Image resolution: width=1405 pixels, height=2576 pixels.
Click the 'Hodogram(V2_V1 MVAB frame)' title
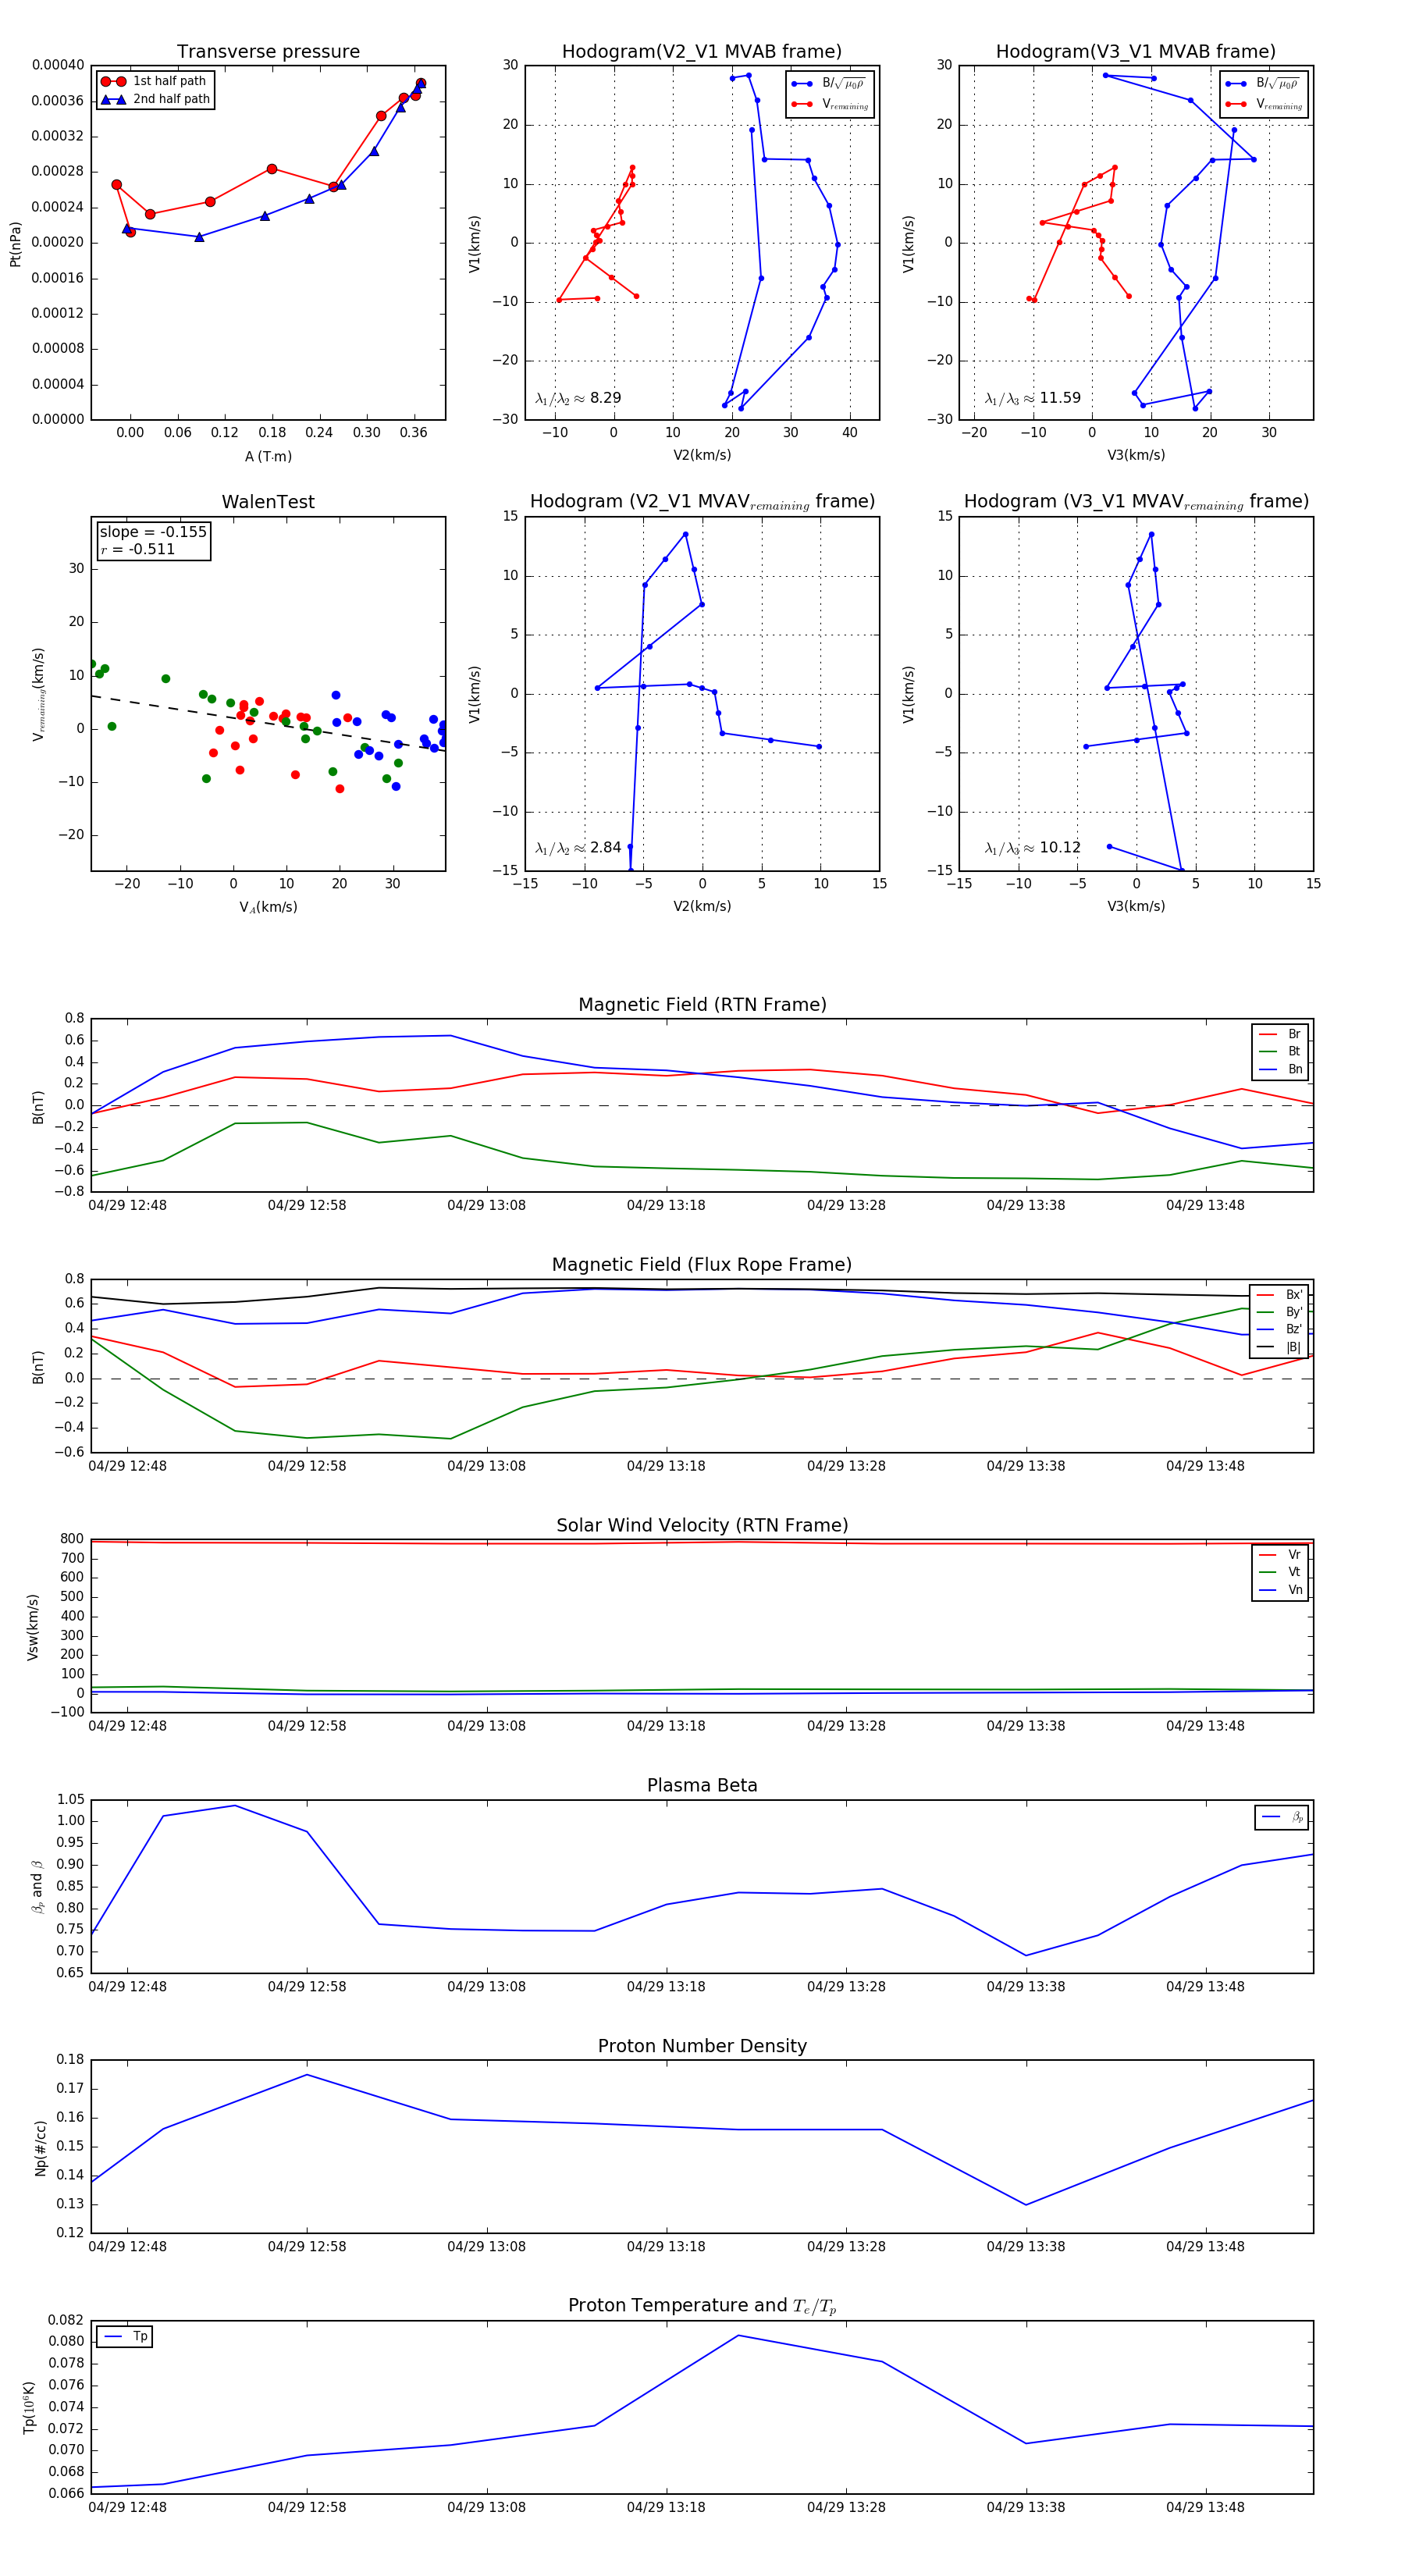click(x=702, y=52)
